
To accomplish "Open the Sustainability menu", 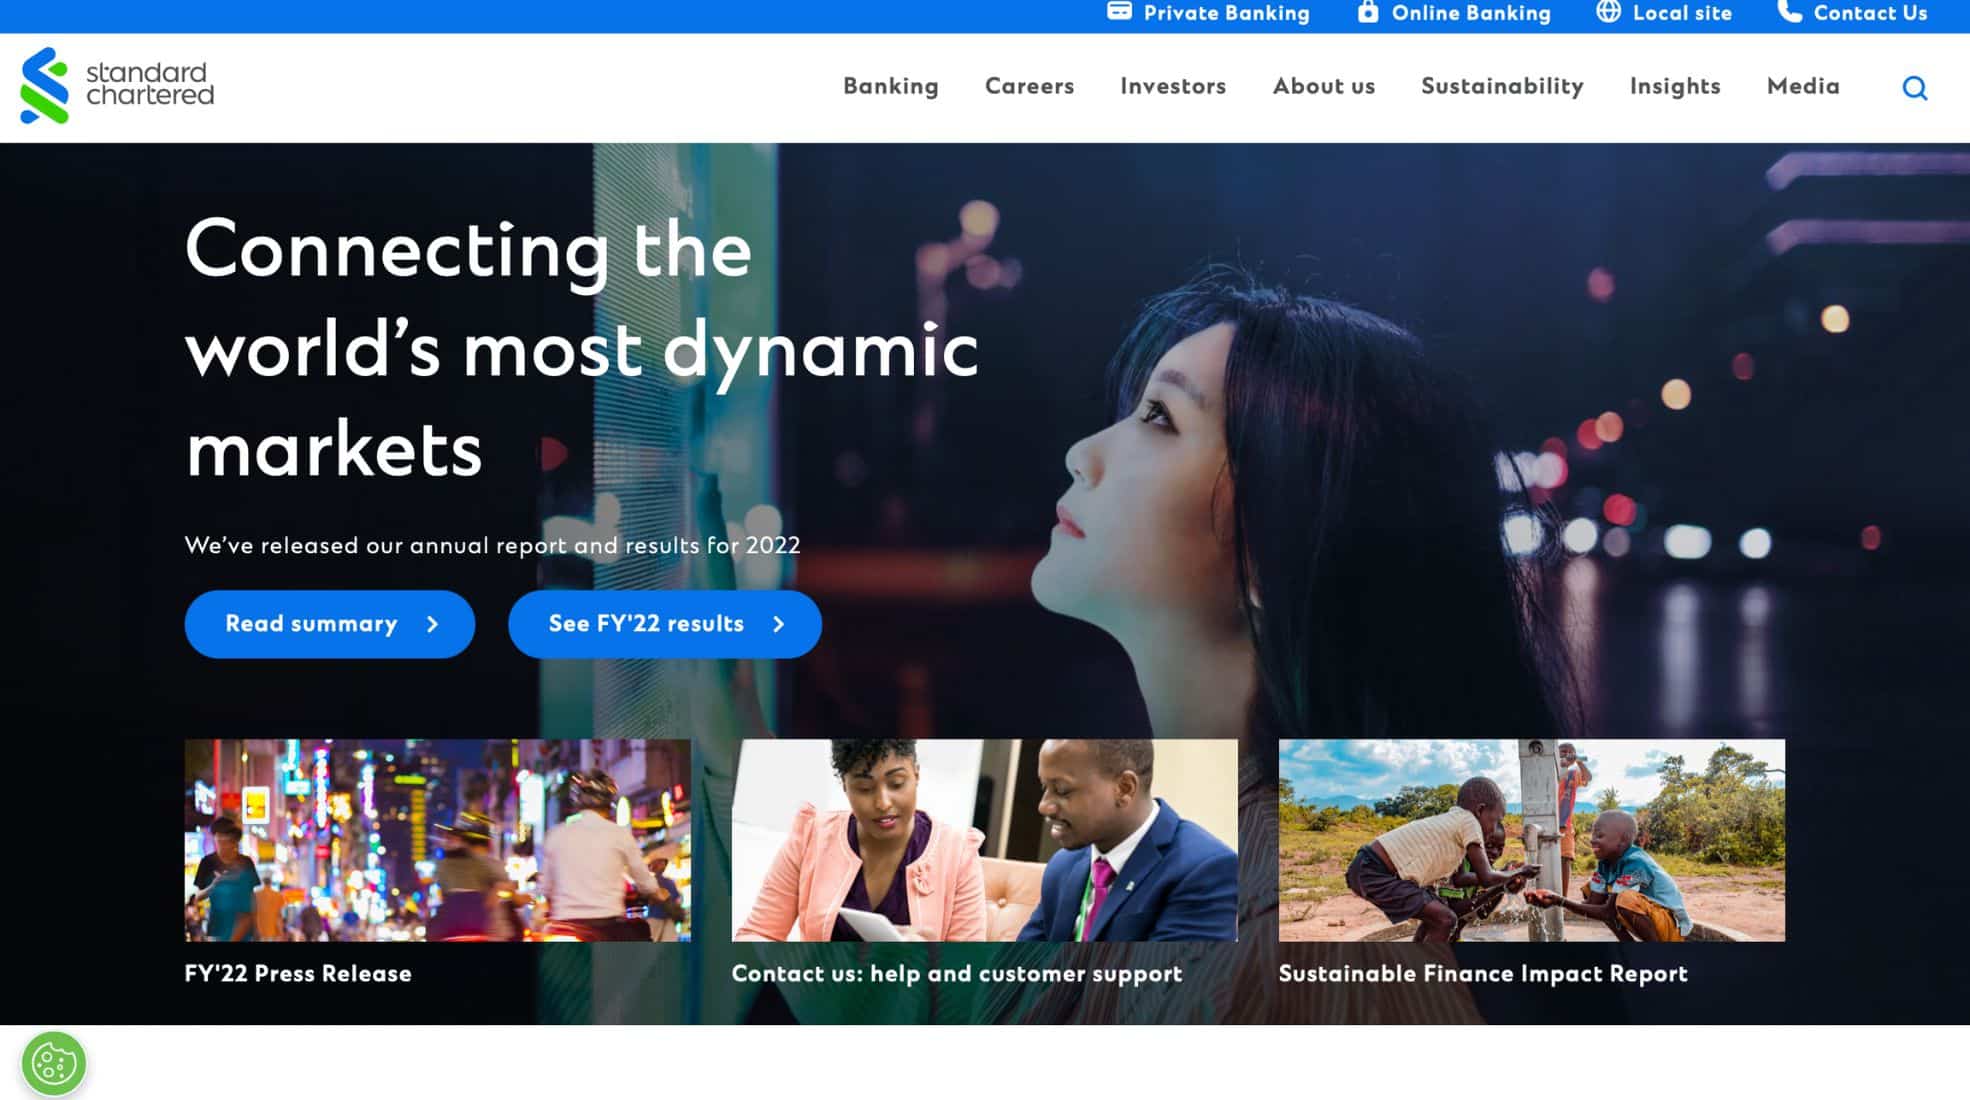I will [1501, 87].
